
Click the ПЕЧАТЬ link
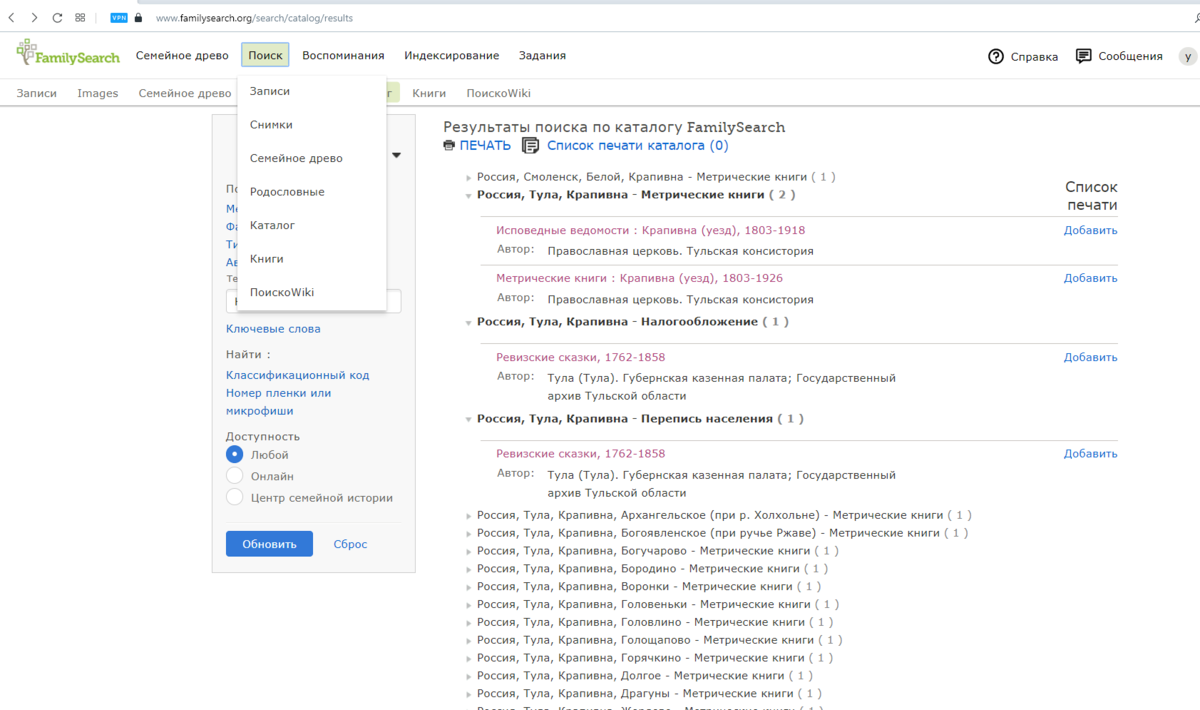(x=485, y=146)
